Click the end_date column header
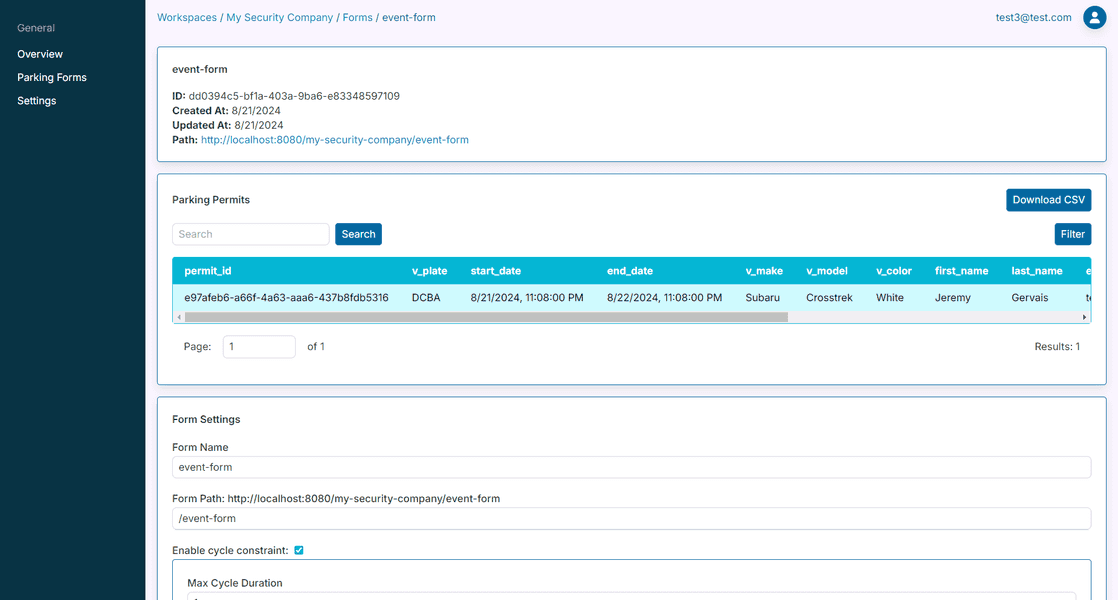This screenshot has width=1118, height=600. click(630, 271)
